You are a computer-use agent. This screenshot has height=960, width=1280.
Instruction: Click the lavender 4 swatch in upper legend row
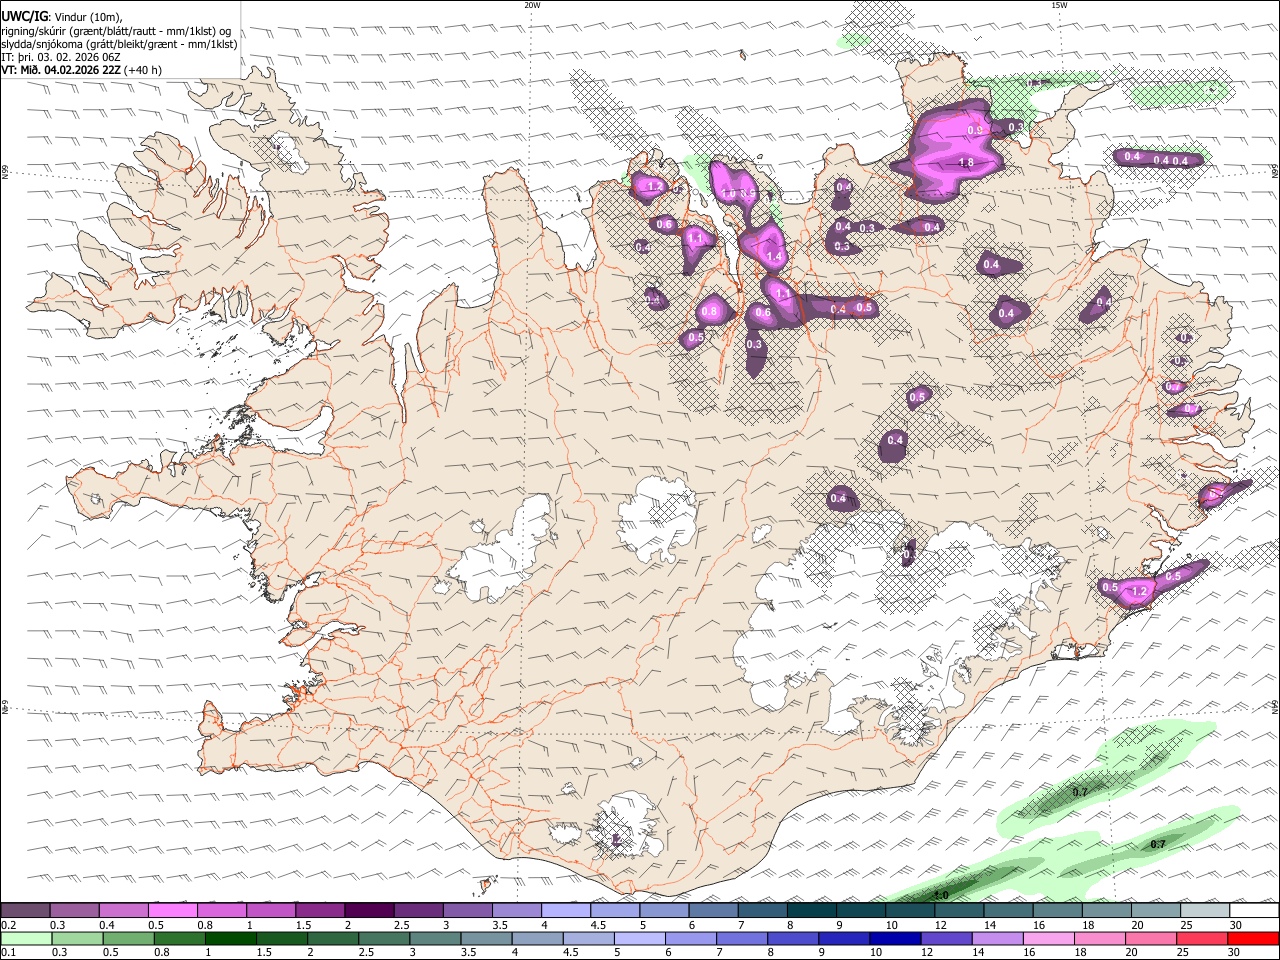click(566, 911)
